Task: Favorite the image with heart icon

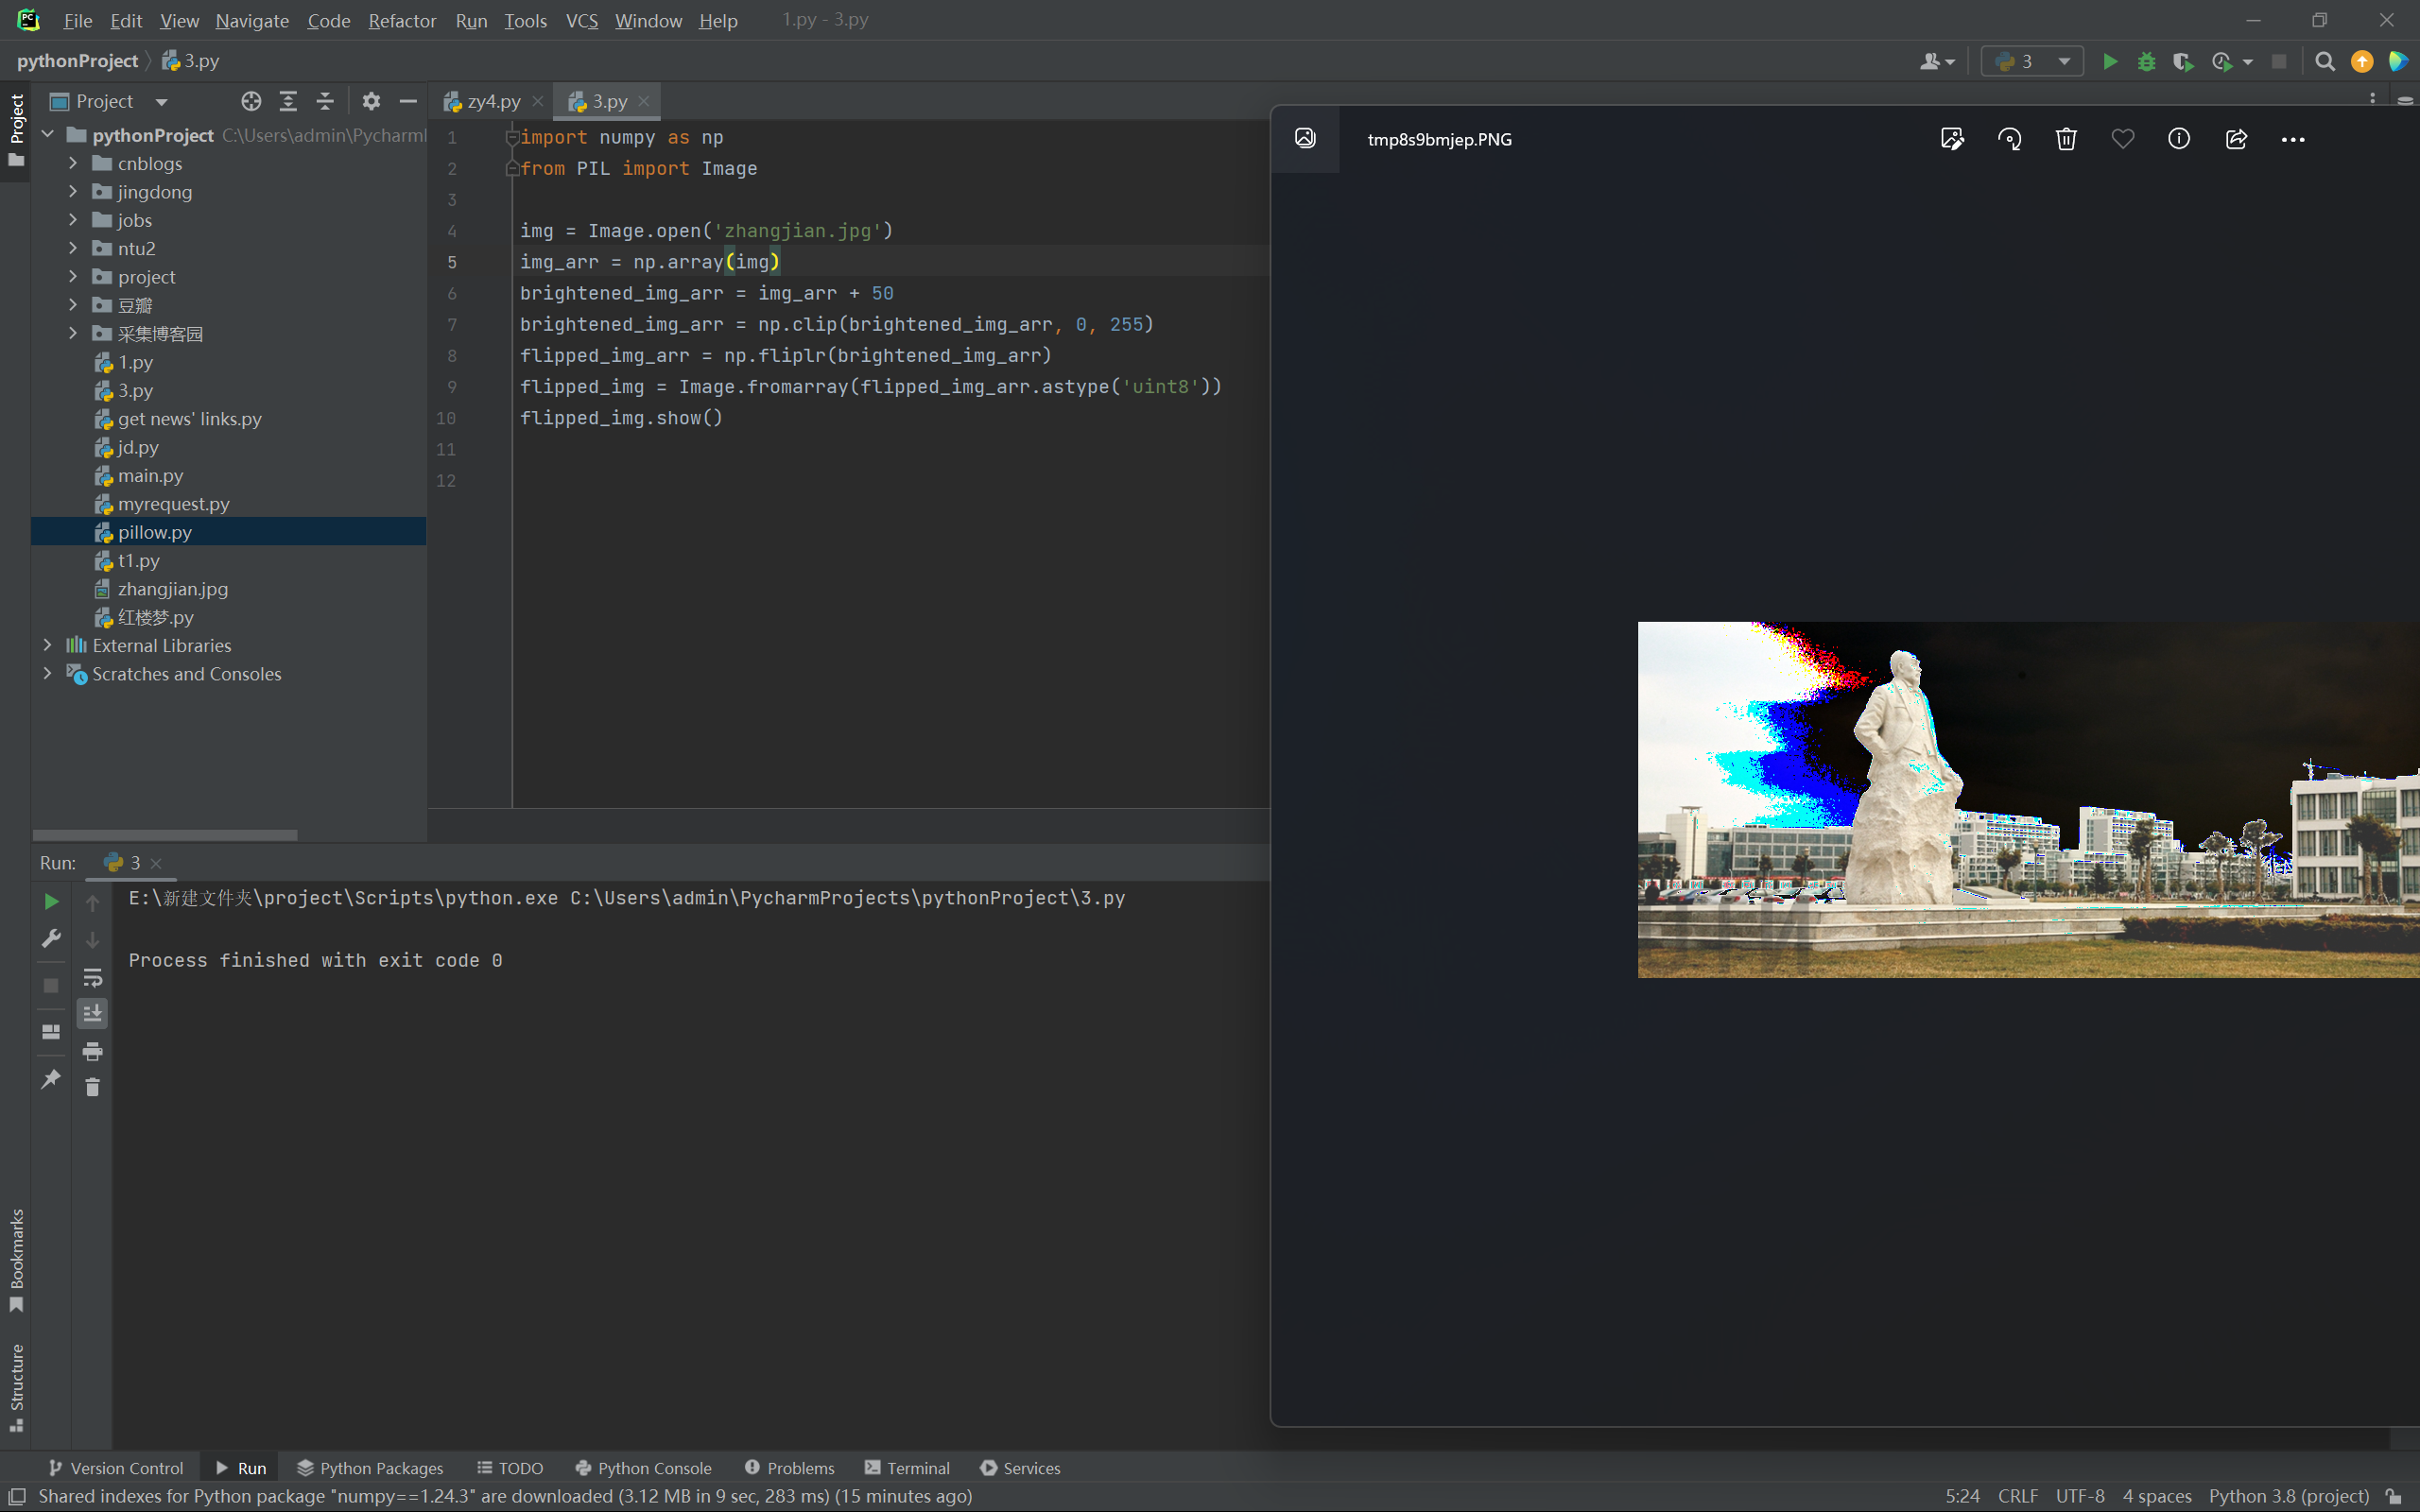Action: coord(2122,139)
